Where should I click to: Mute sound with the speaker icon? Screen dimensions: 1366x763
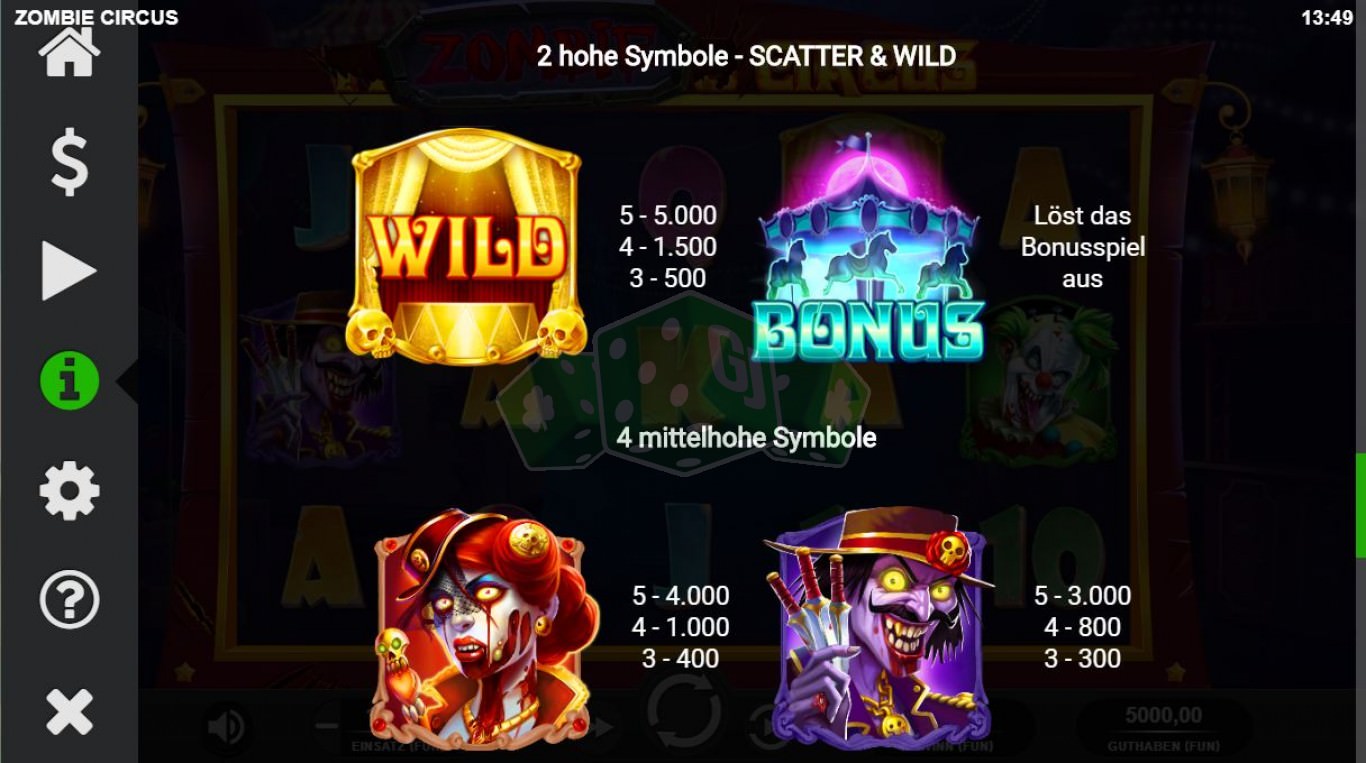(227, 727)
